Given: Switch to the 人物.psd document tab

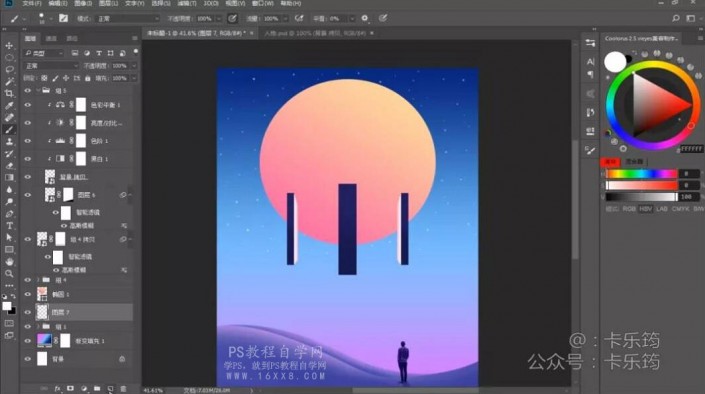Looking at the screenshot, I should coord(315,33).
